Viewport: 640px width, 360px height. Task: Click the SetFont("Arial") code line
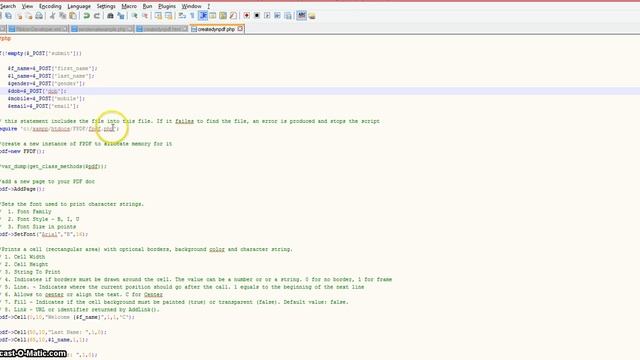coord(44,234)
